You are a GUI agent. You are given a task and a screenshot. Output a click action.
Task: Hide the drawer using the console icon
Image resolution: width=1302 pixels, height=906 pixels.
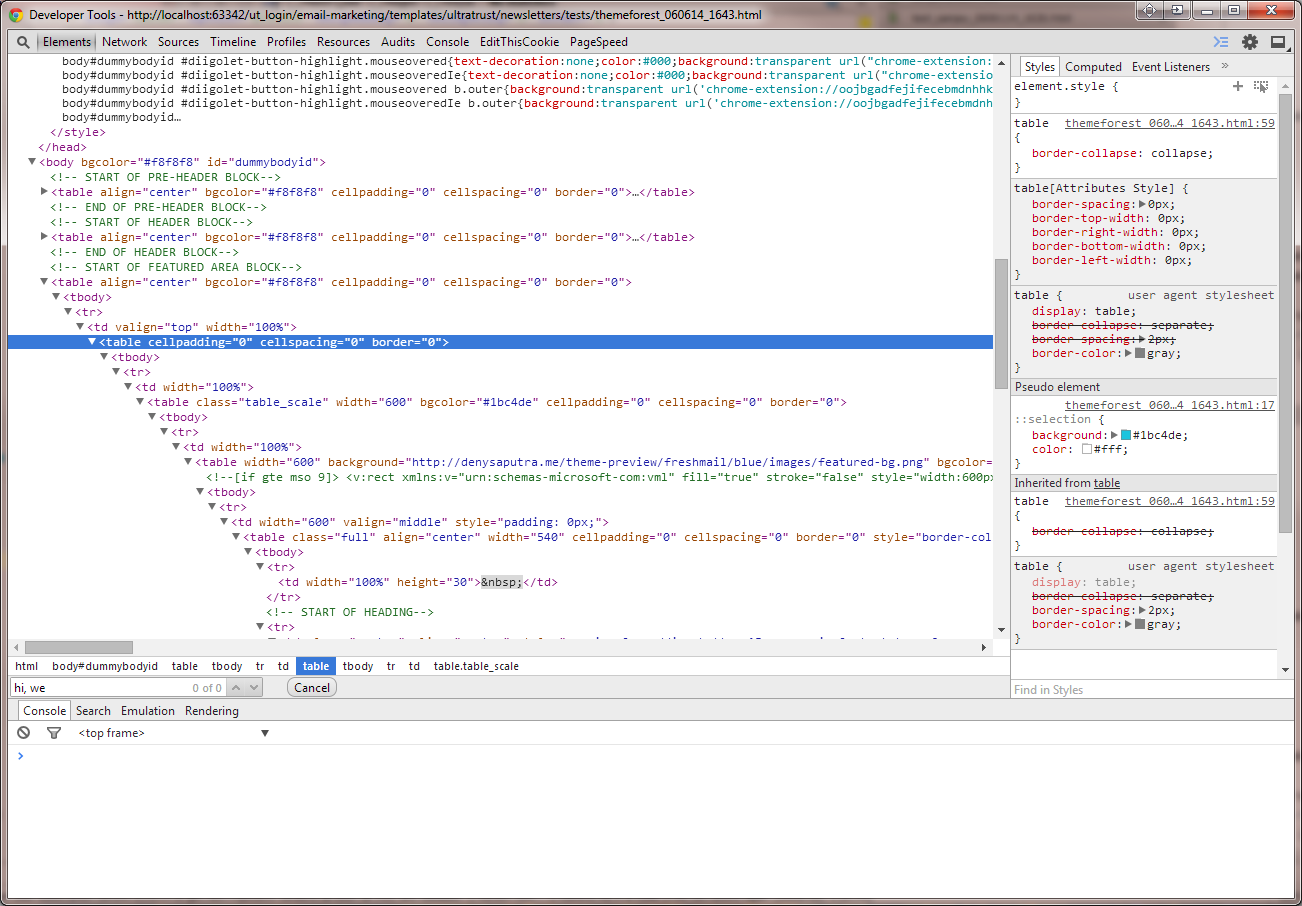1222,42
